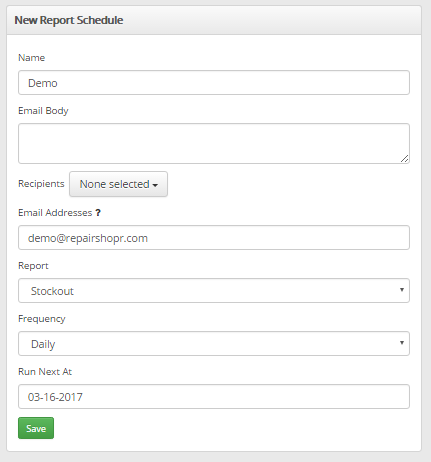This screenshot has height=462, width=431.
Task: Click the arrow on the Stockout report selector
Action: click(x=402, y=290)
